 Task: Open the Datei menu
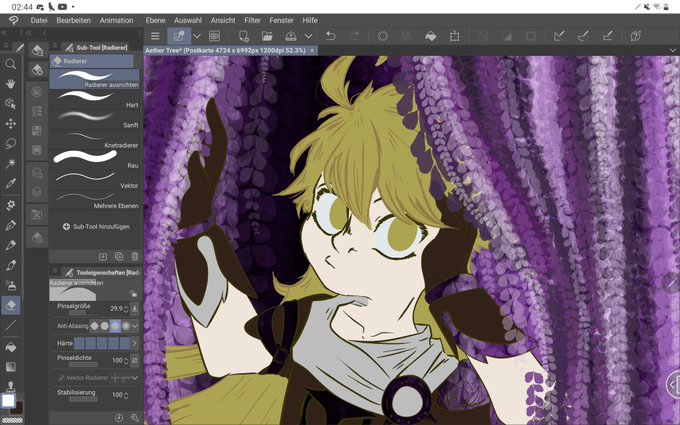[39, 20]
